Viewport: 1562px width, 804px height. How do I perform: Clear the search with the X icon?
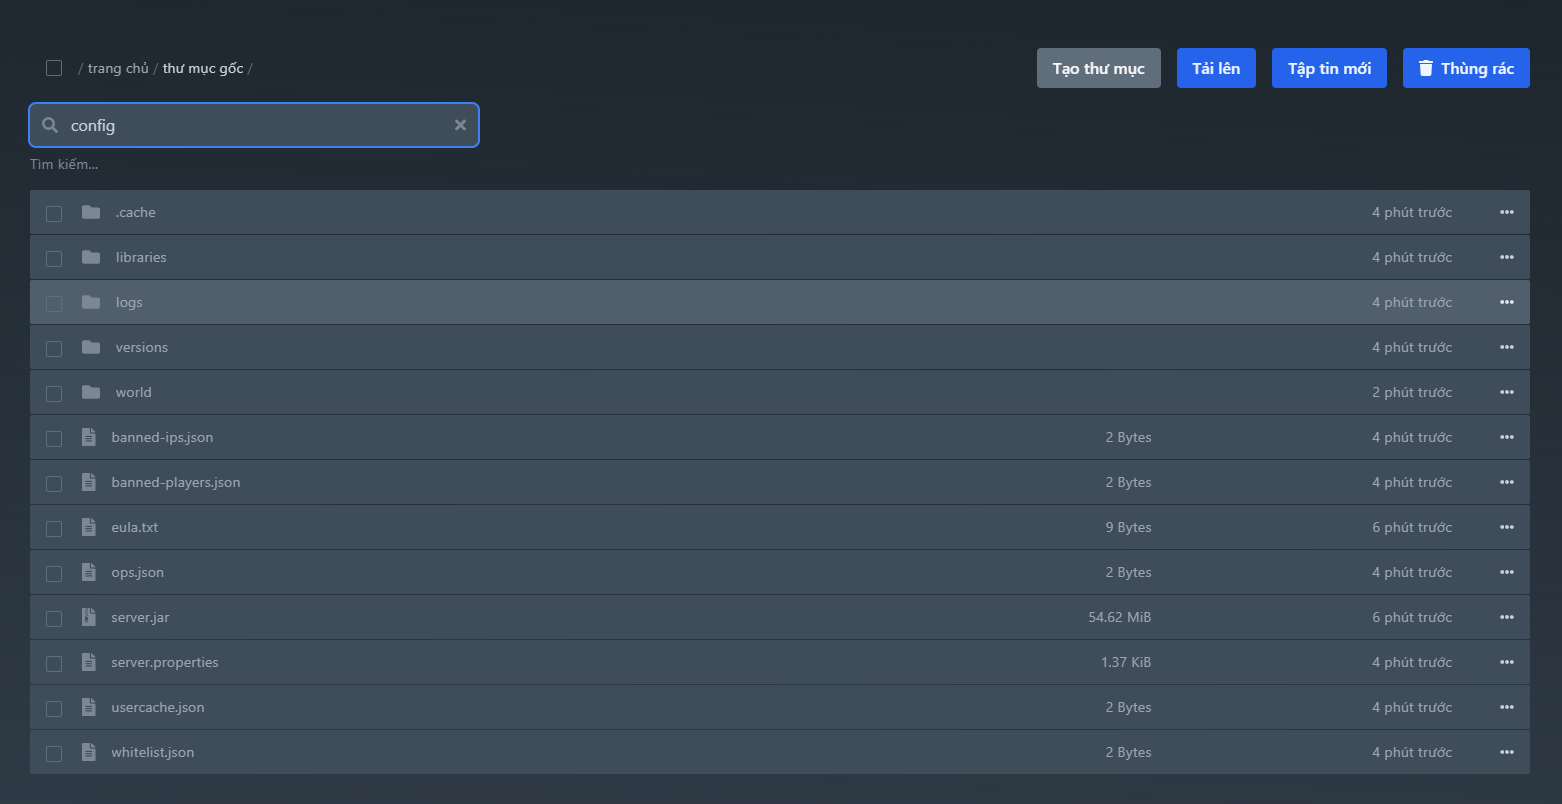click(460, 125)
